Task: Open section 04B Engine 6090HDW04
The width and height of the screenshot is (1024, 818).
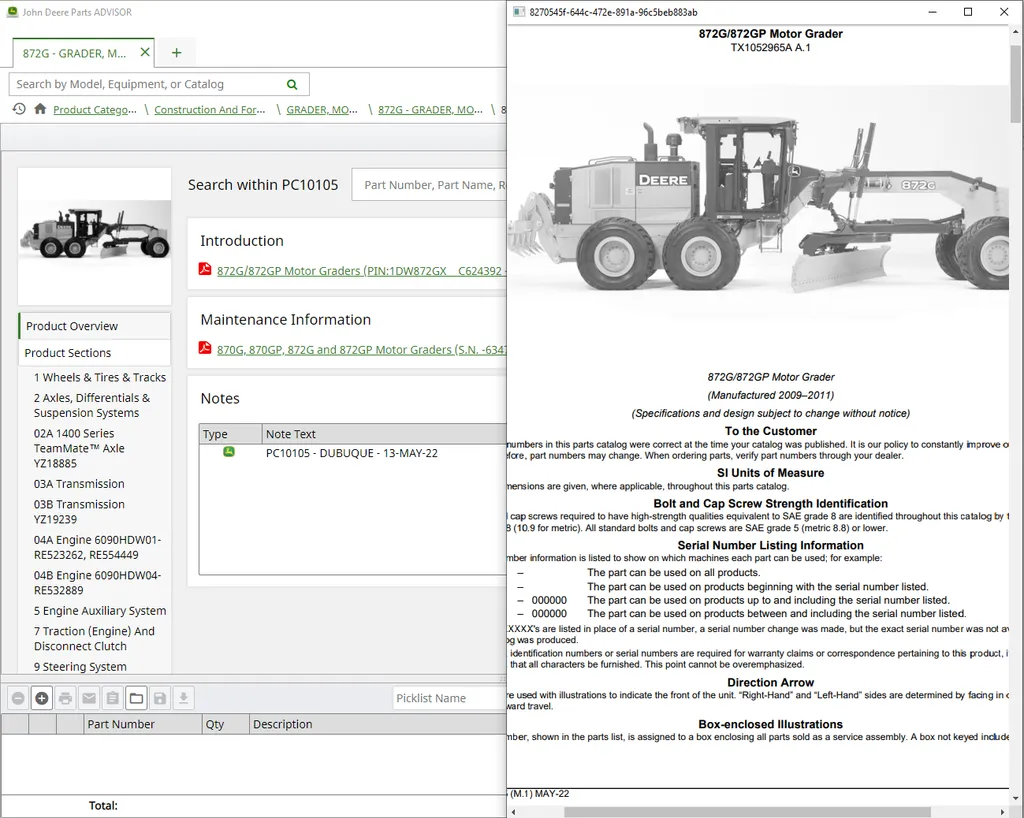Action: coord(97,582)
